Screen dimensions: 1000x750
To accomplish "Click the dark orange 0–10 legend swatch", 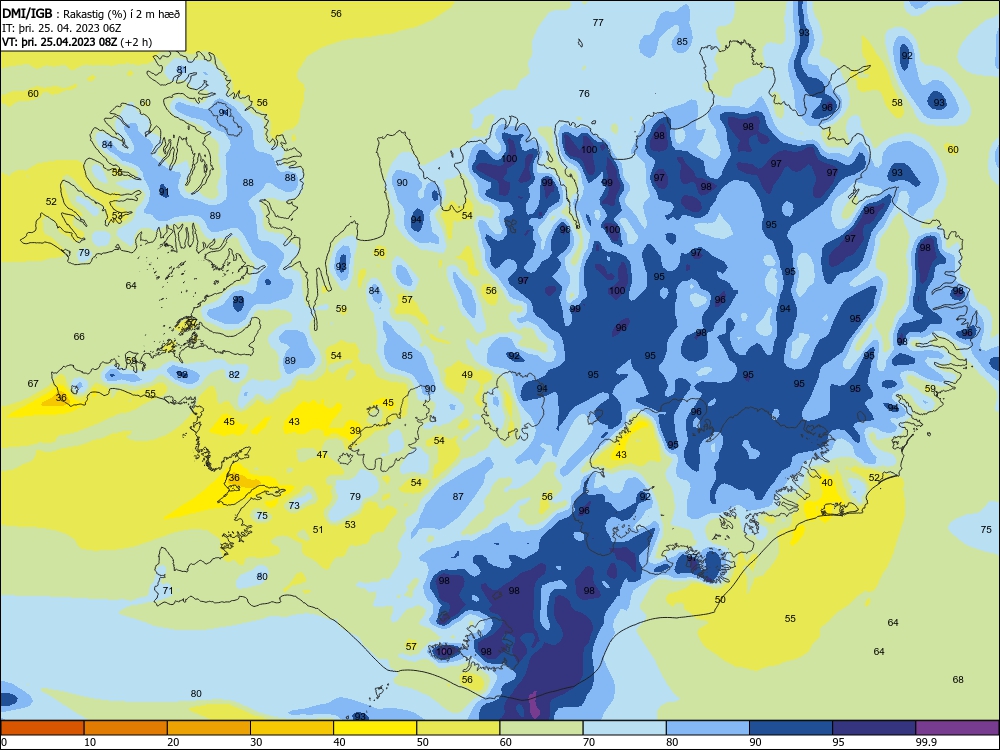I will [42, 728].
